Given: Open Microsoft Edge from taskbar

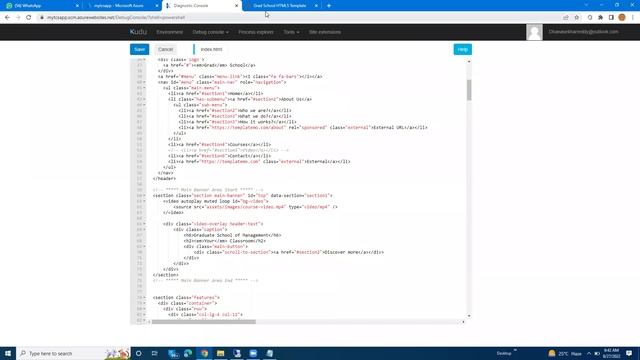Looking at the screenshot, I should tap(188, 353).
